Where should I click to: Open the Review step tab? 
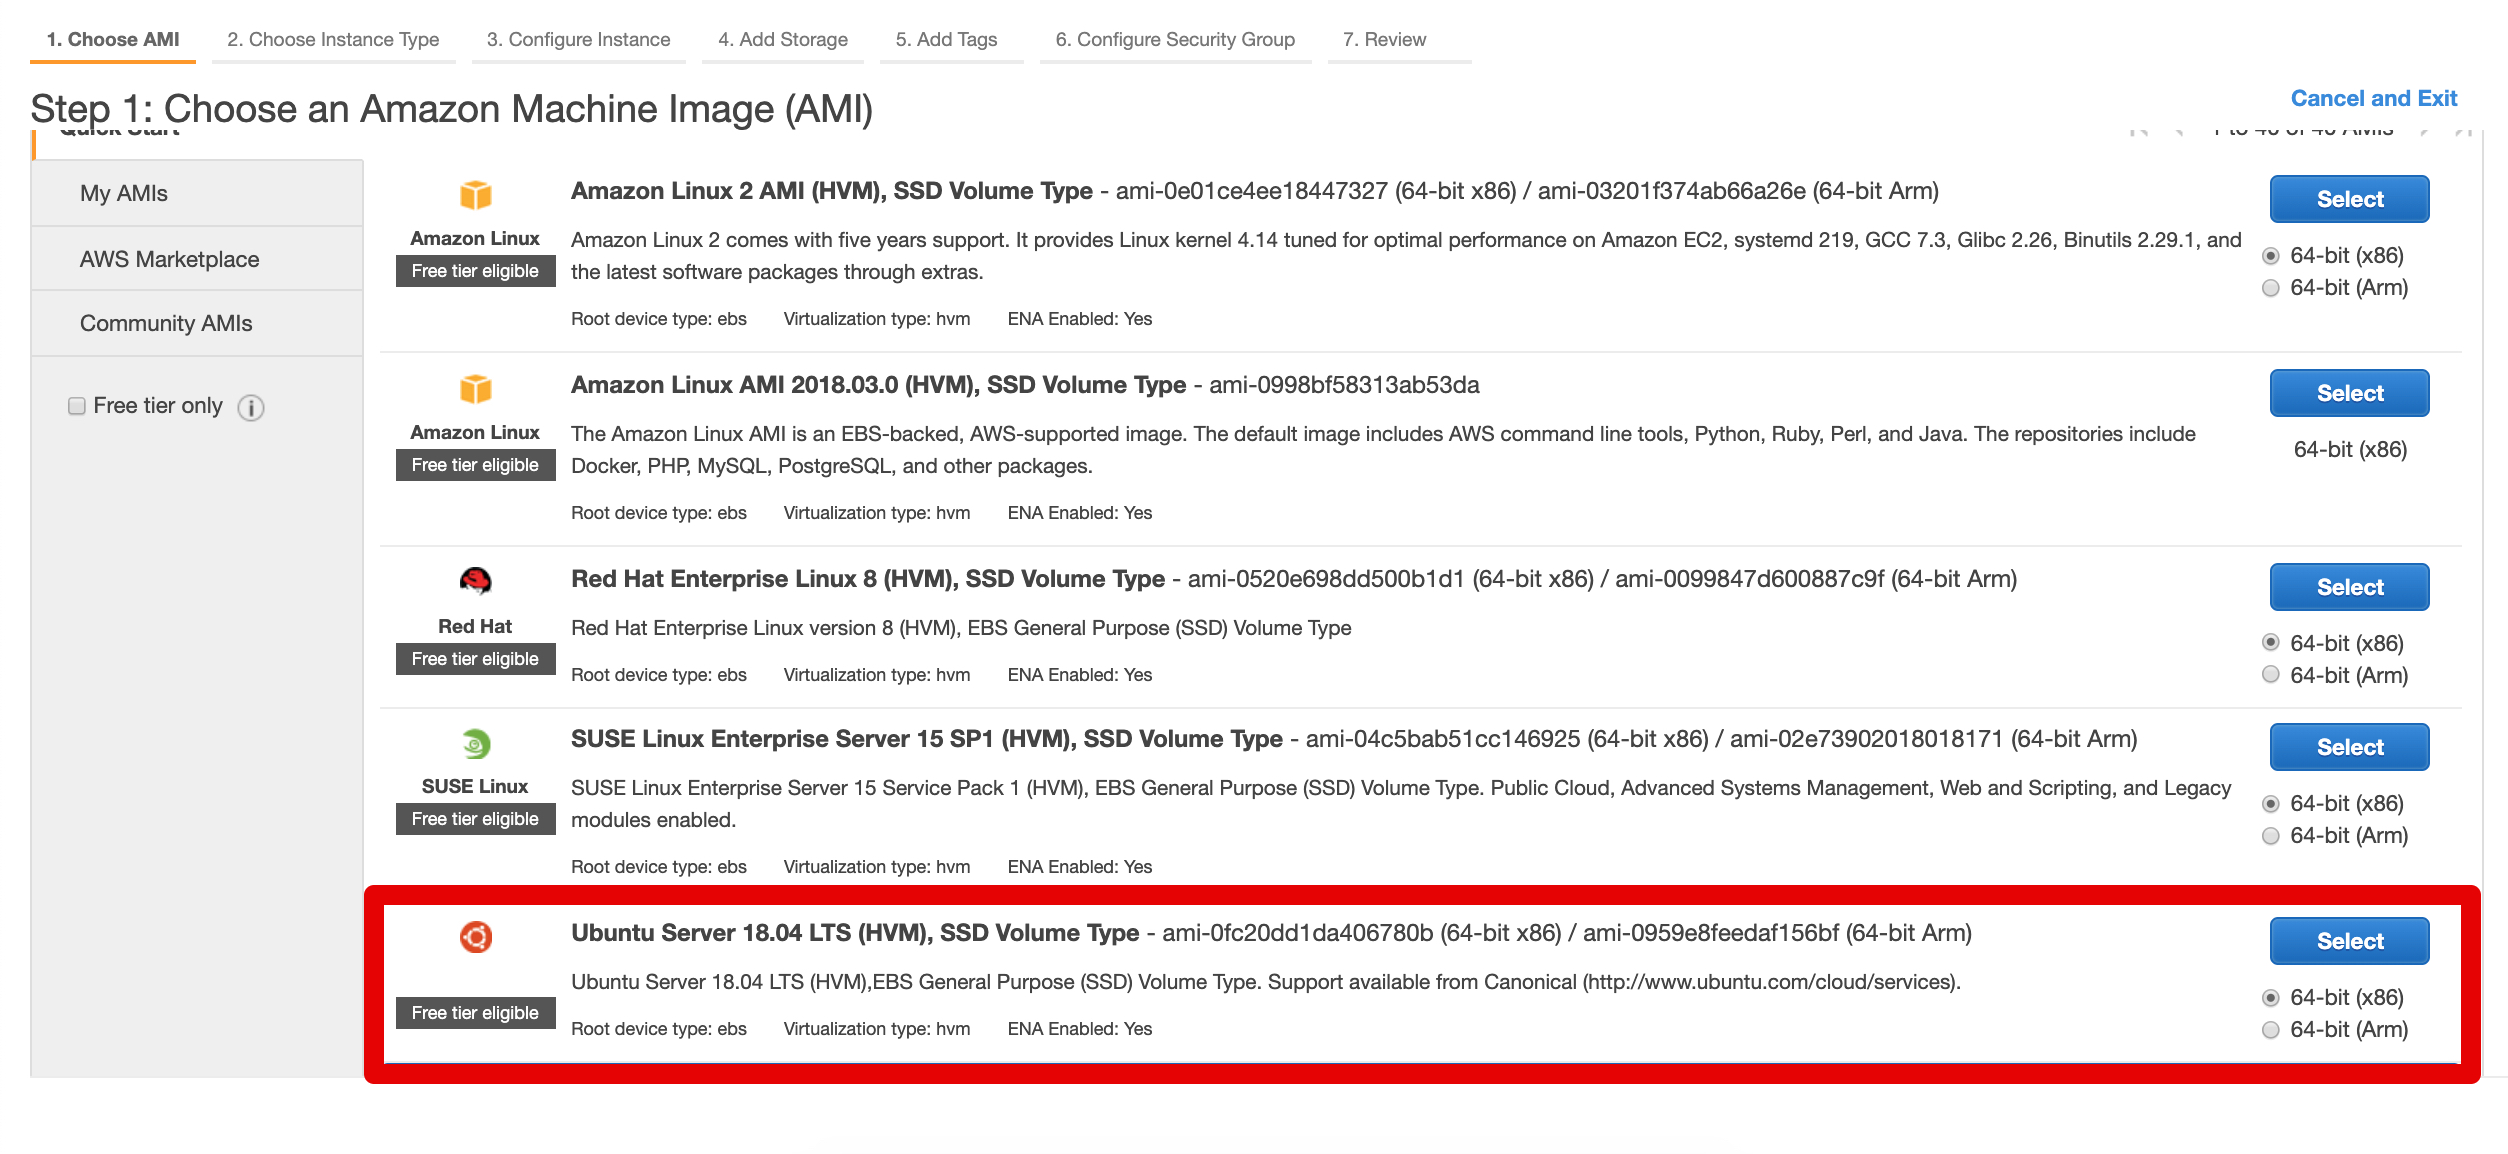pyautogui.click(x=1386, y=39)
